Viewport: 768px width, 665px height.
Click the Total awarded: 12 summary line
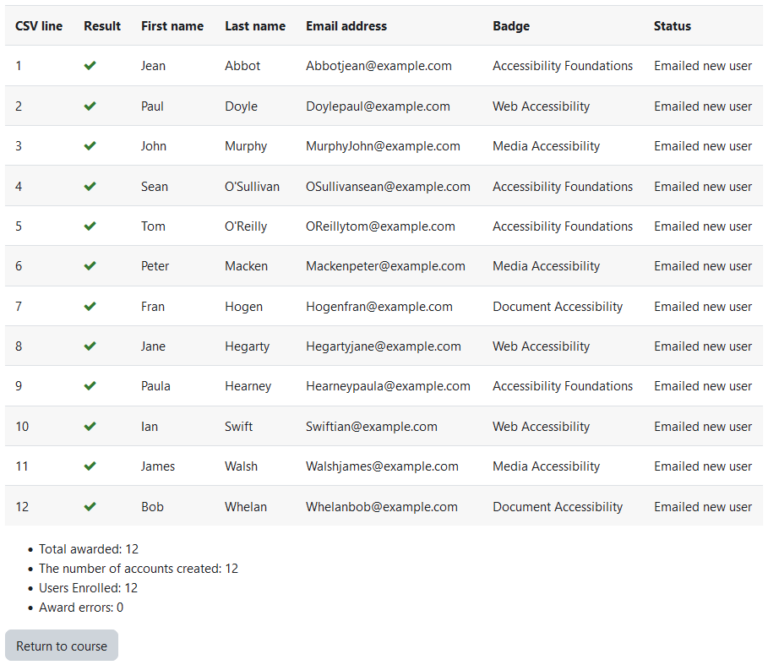pyautogui.click(x=89, y=549)
